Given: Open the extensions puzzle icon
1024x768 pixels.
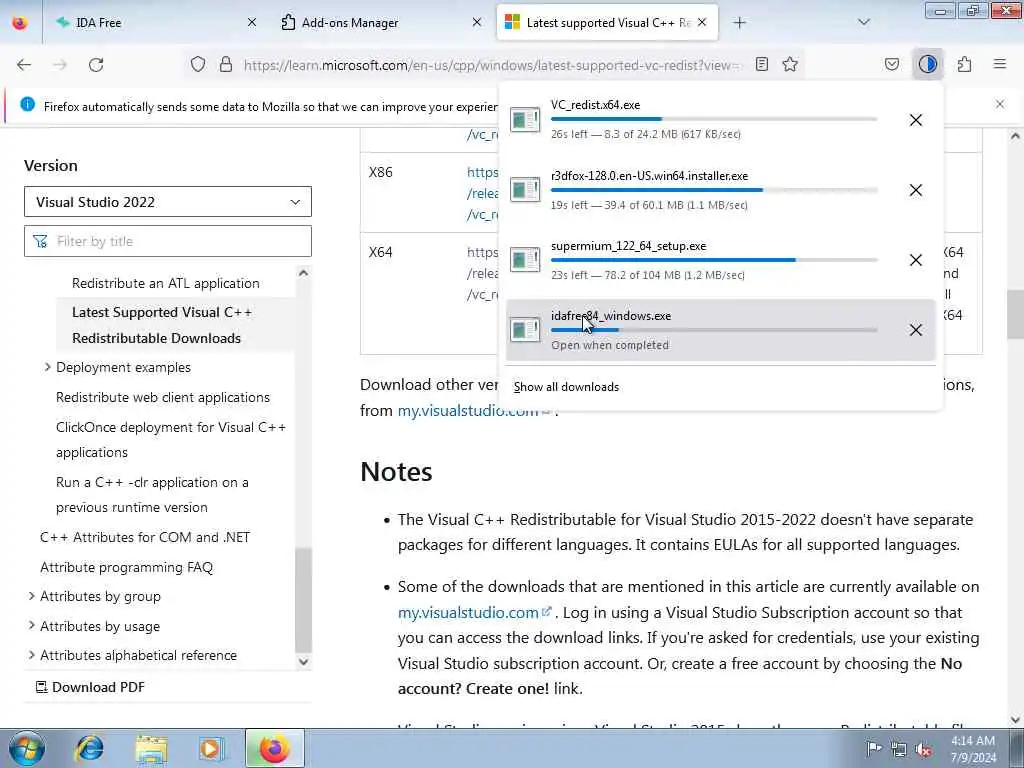Looking at the screenshot, I should click(x=964, y=64).
